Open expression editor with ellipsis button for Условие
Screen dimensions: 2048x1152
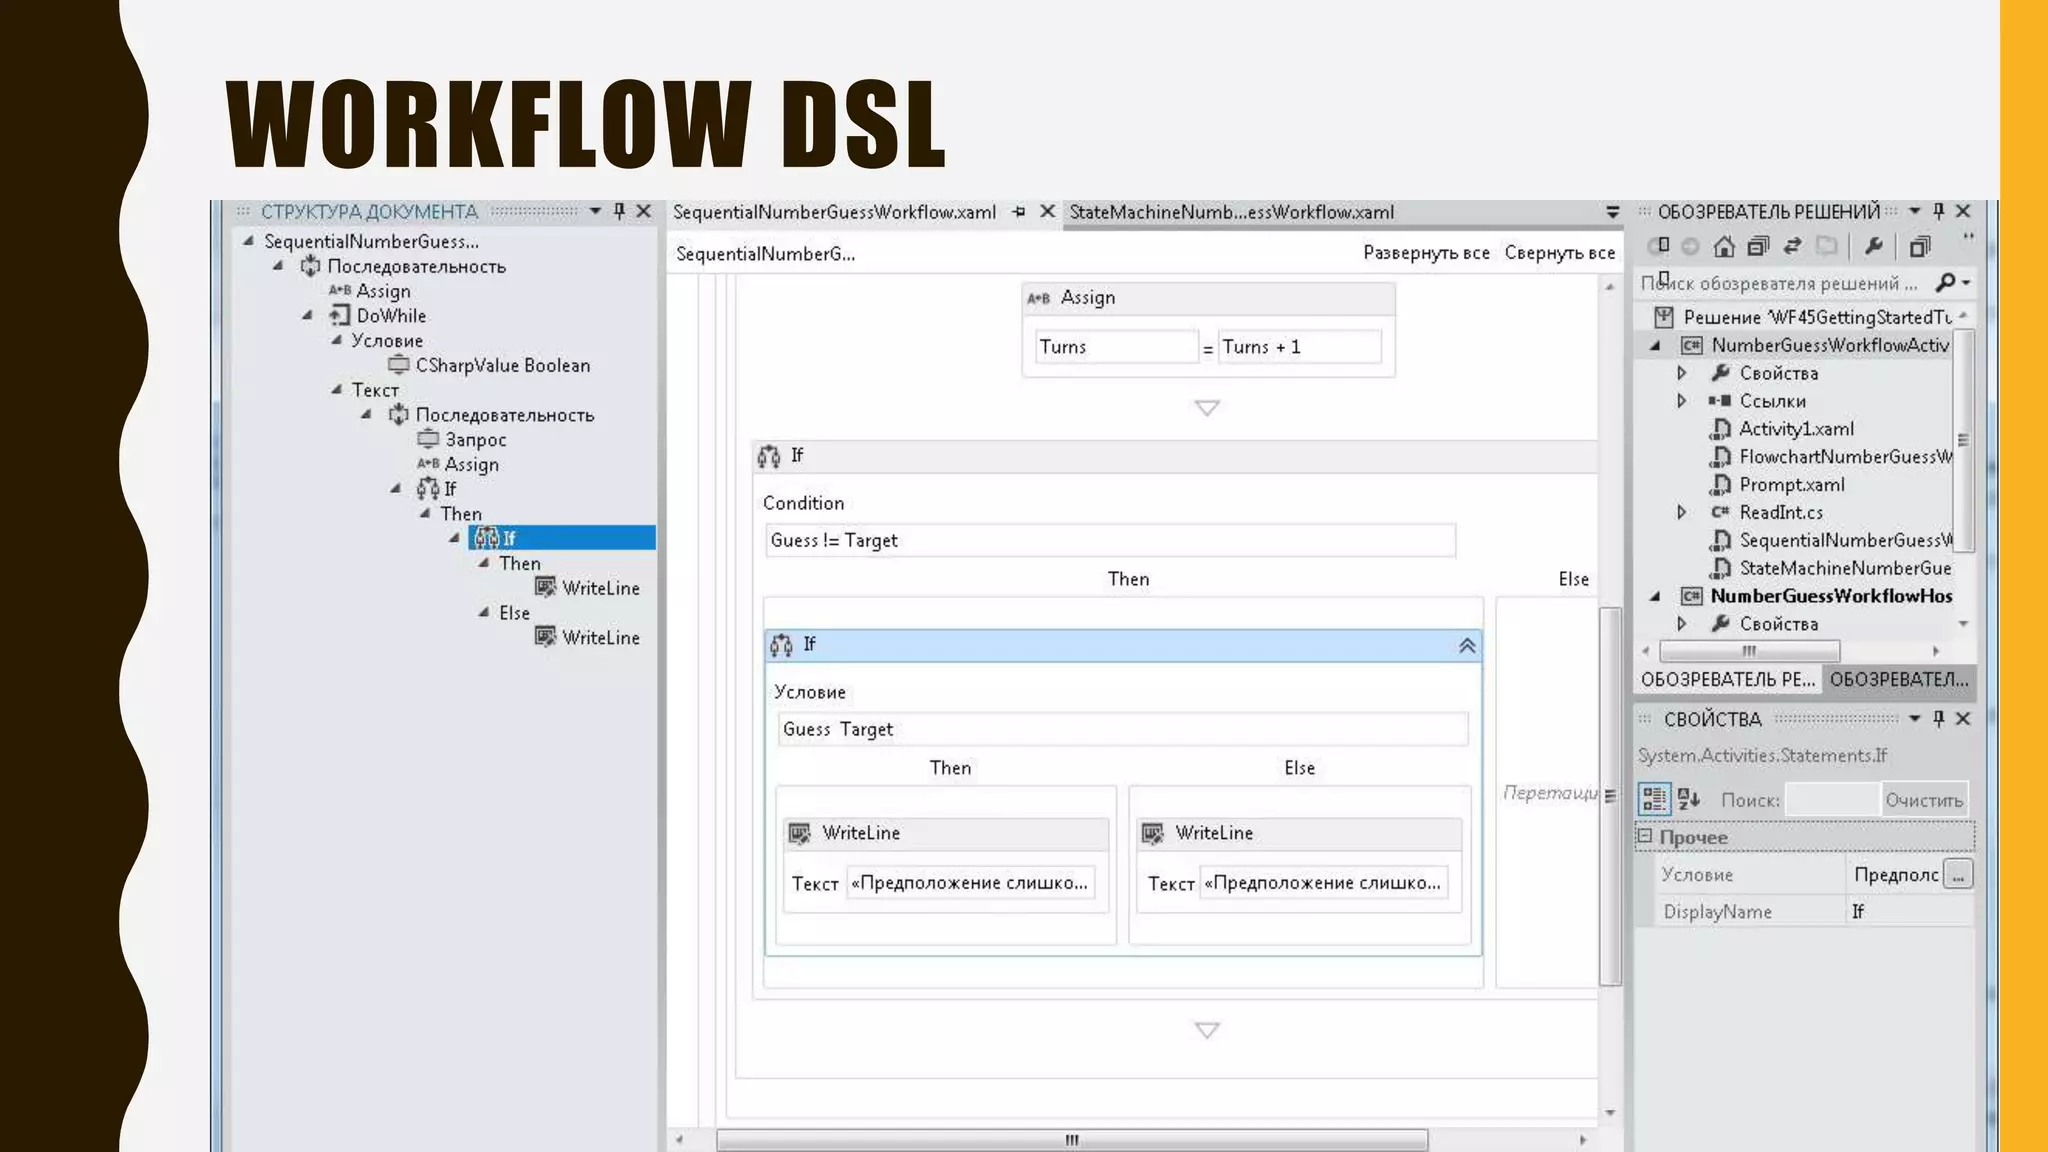coord(1958,875)
